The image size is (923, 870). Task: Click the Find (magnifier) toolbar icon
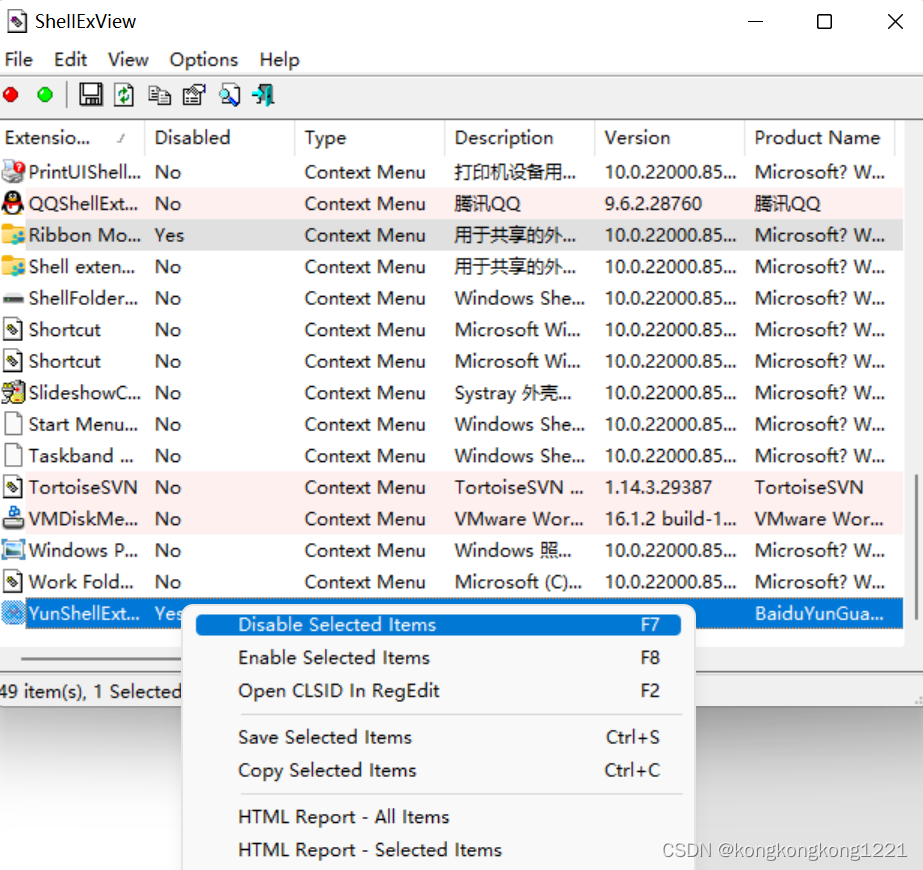coord(230,95)
